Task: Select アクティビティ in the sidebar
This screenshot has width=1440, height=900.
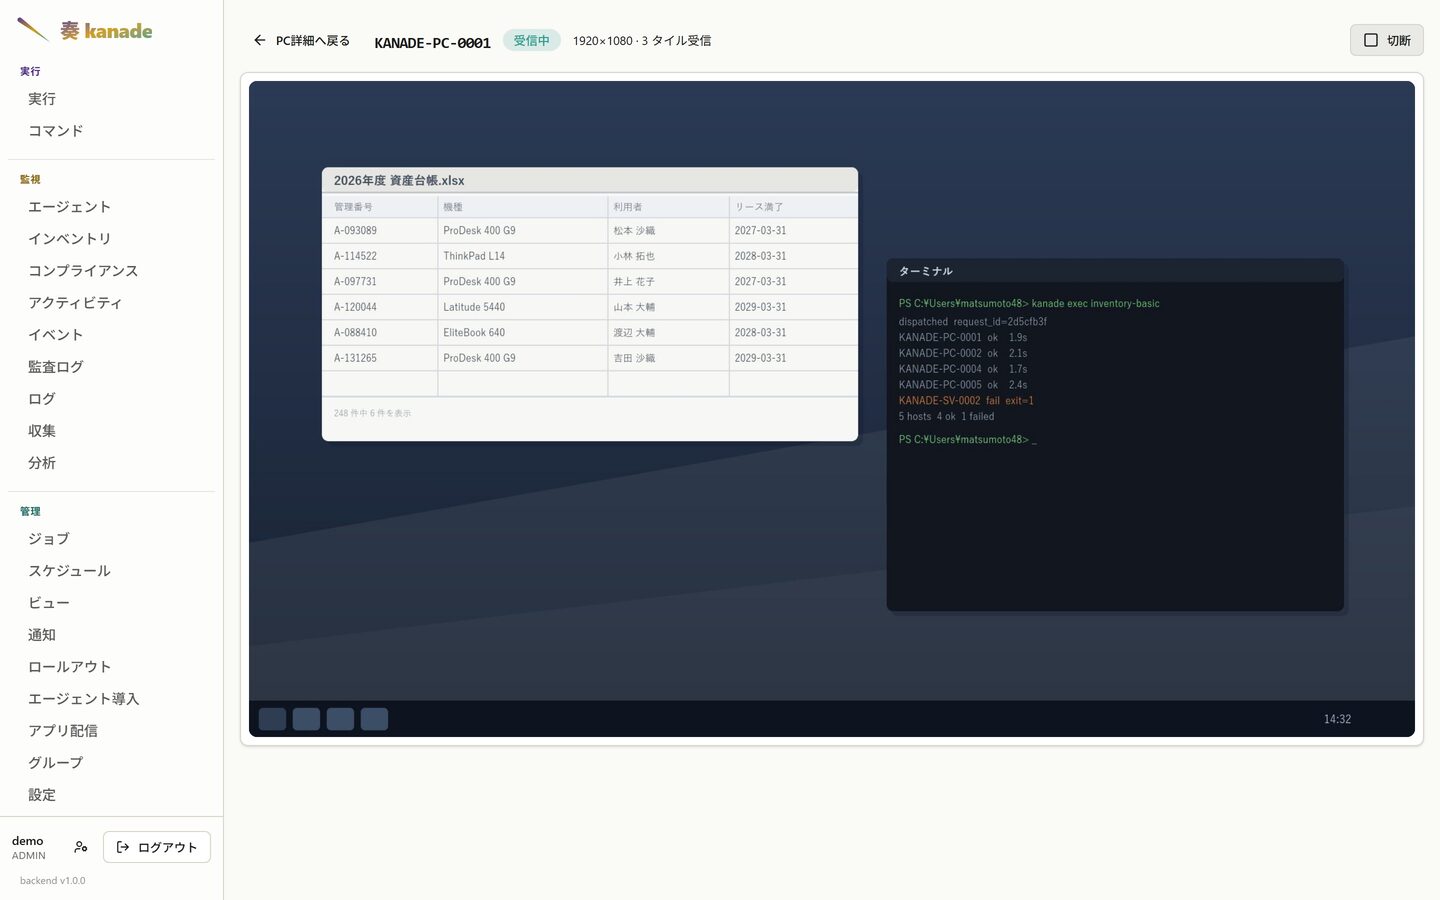Action: [111, 303]
